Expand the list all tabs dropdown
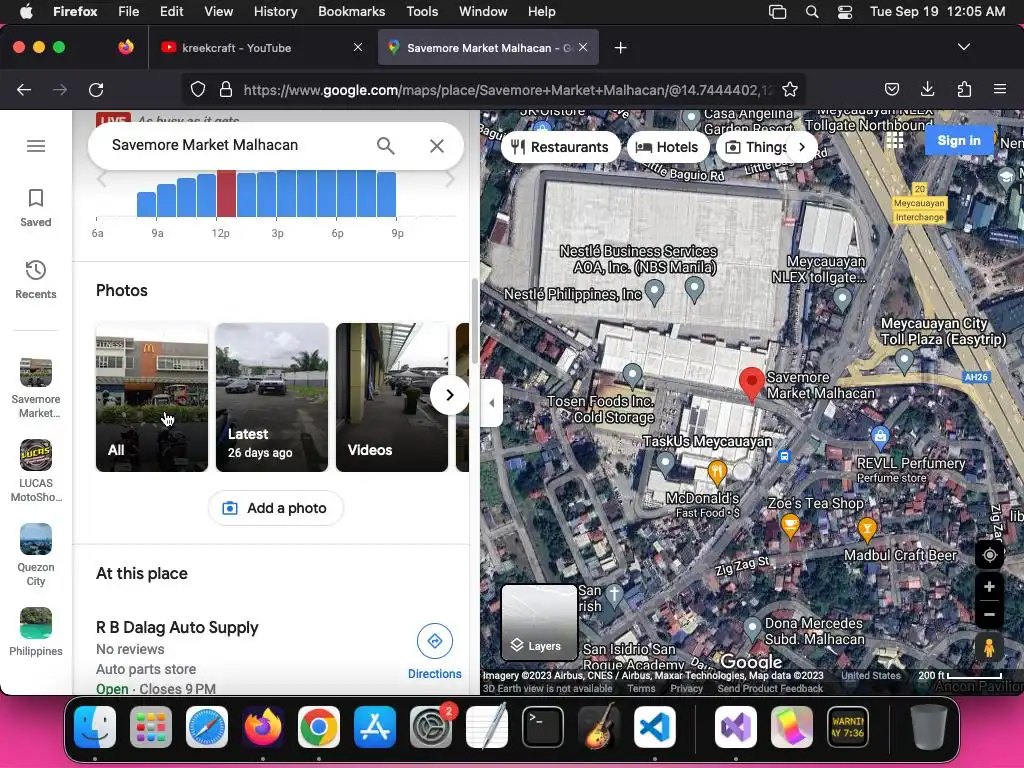 pyautogui.click(x=964, y=47)
